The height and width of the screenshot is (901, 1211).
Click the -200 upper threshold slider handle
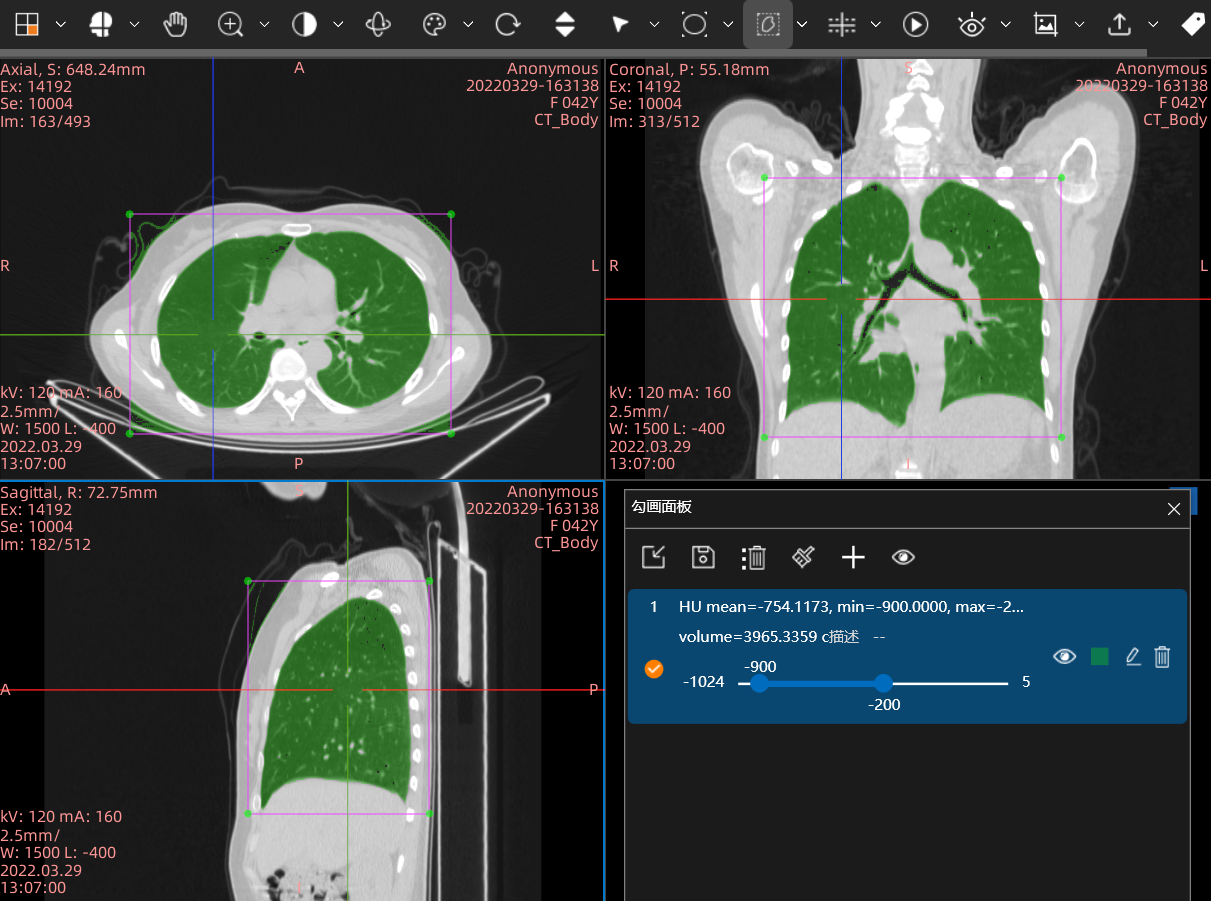[883, 683]
